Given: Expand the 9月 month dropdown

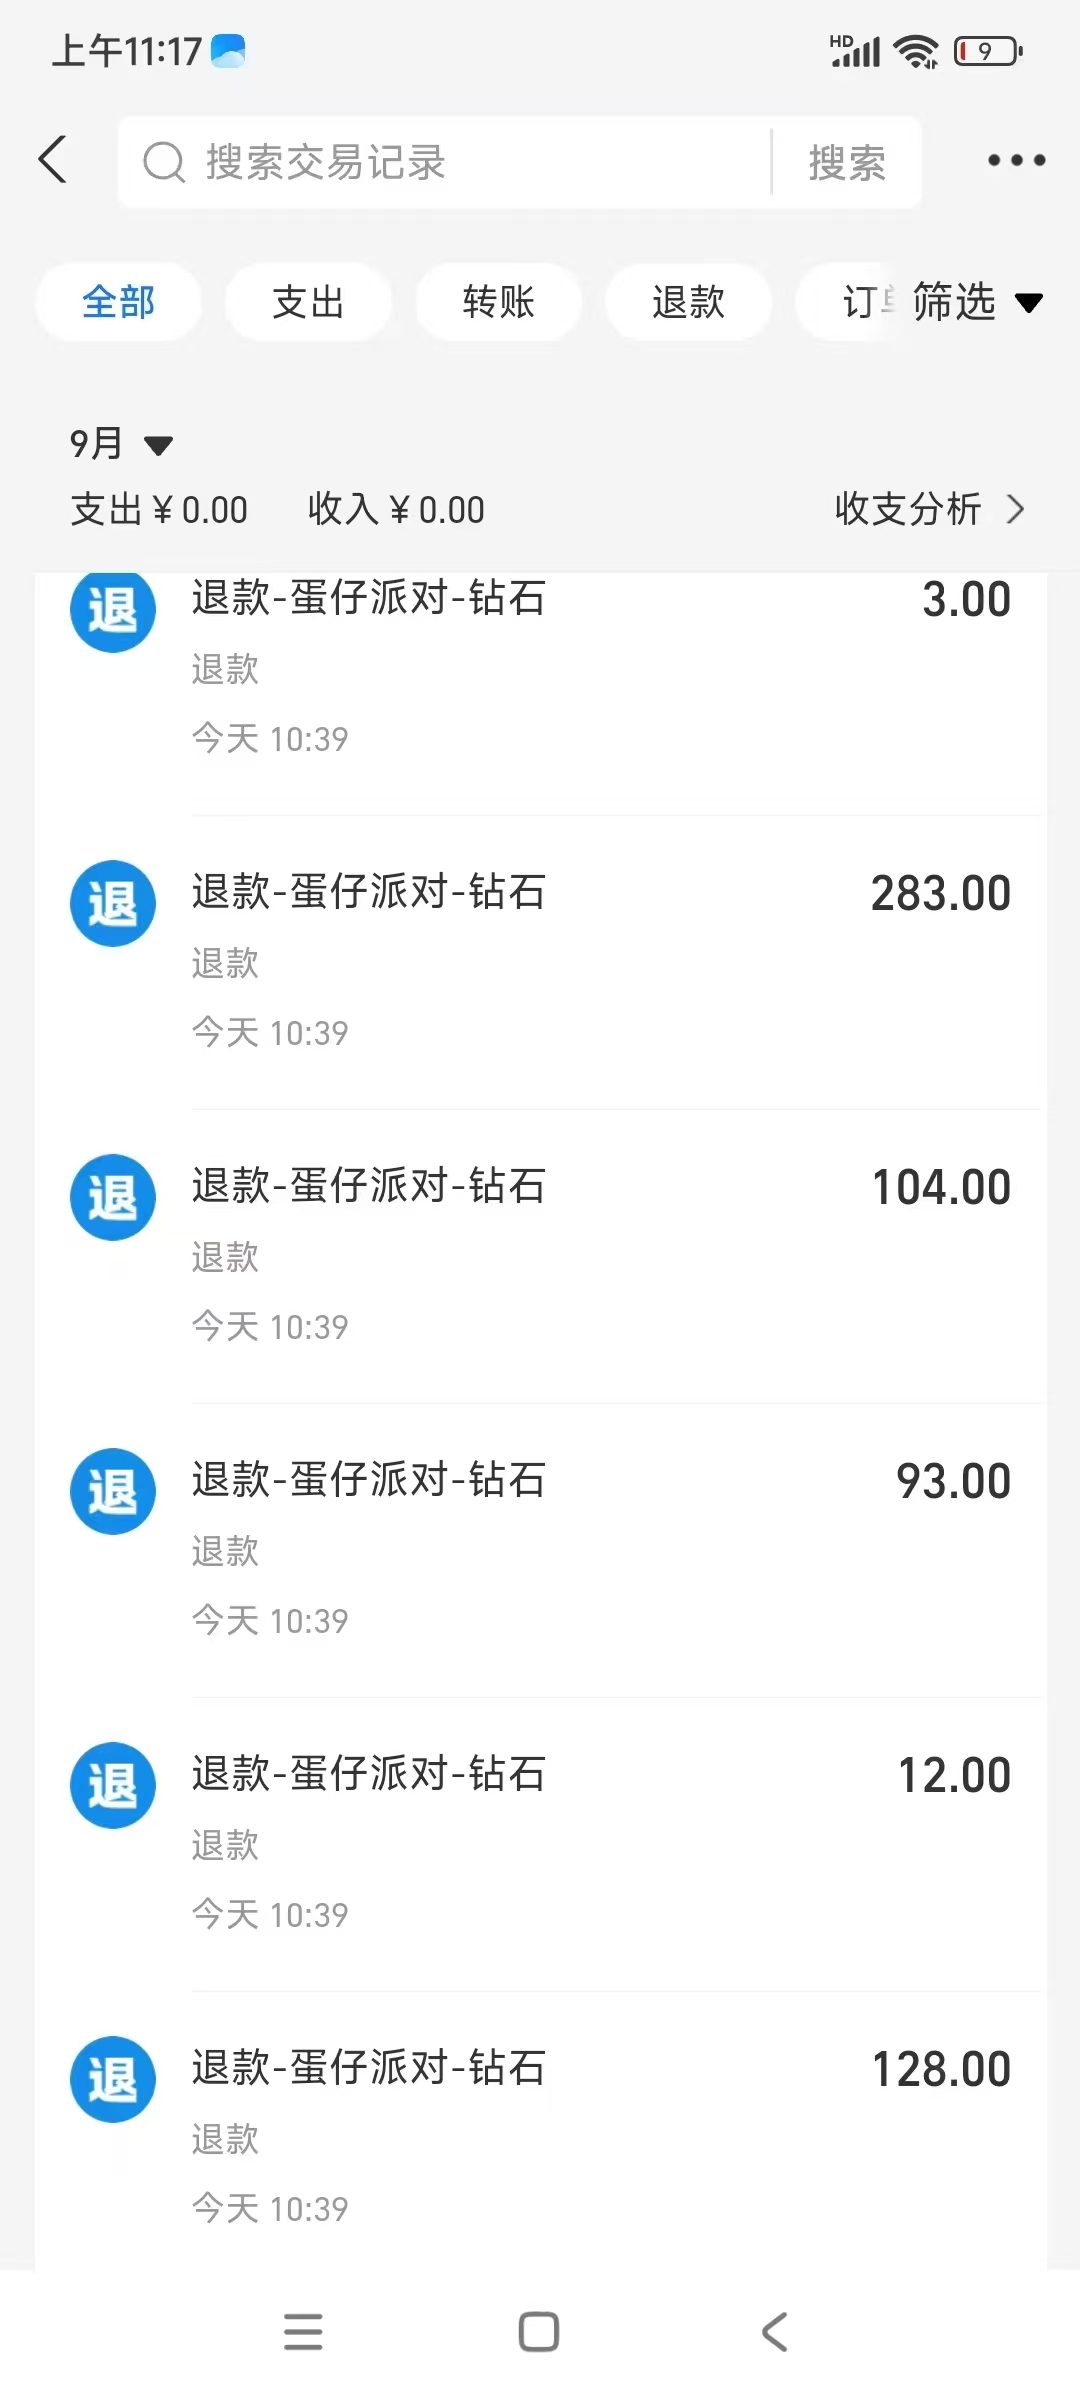Looking at the screenshot, I should [121, 443].
